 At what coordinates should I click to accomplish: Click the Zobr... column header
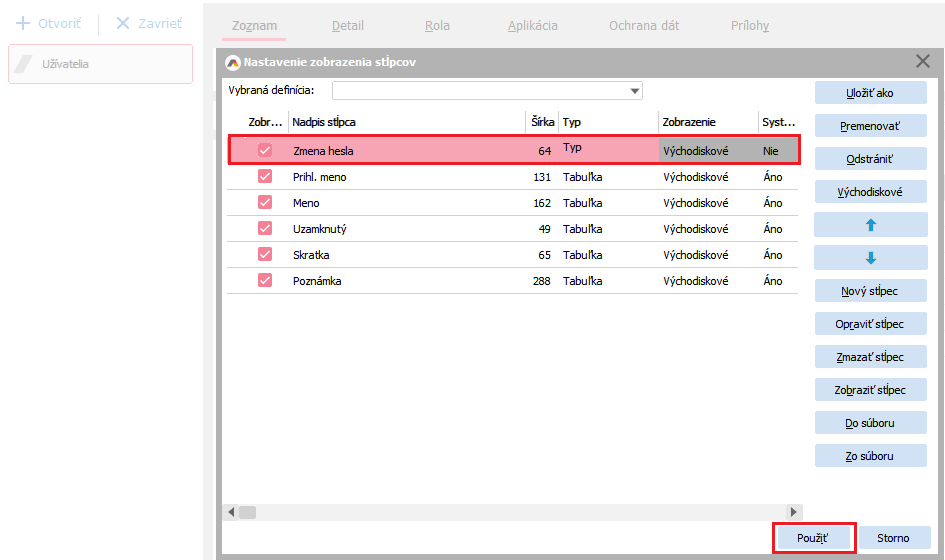pos(265,122)
